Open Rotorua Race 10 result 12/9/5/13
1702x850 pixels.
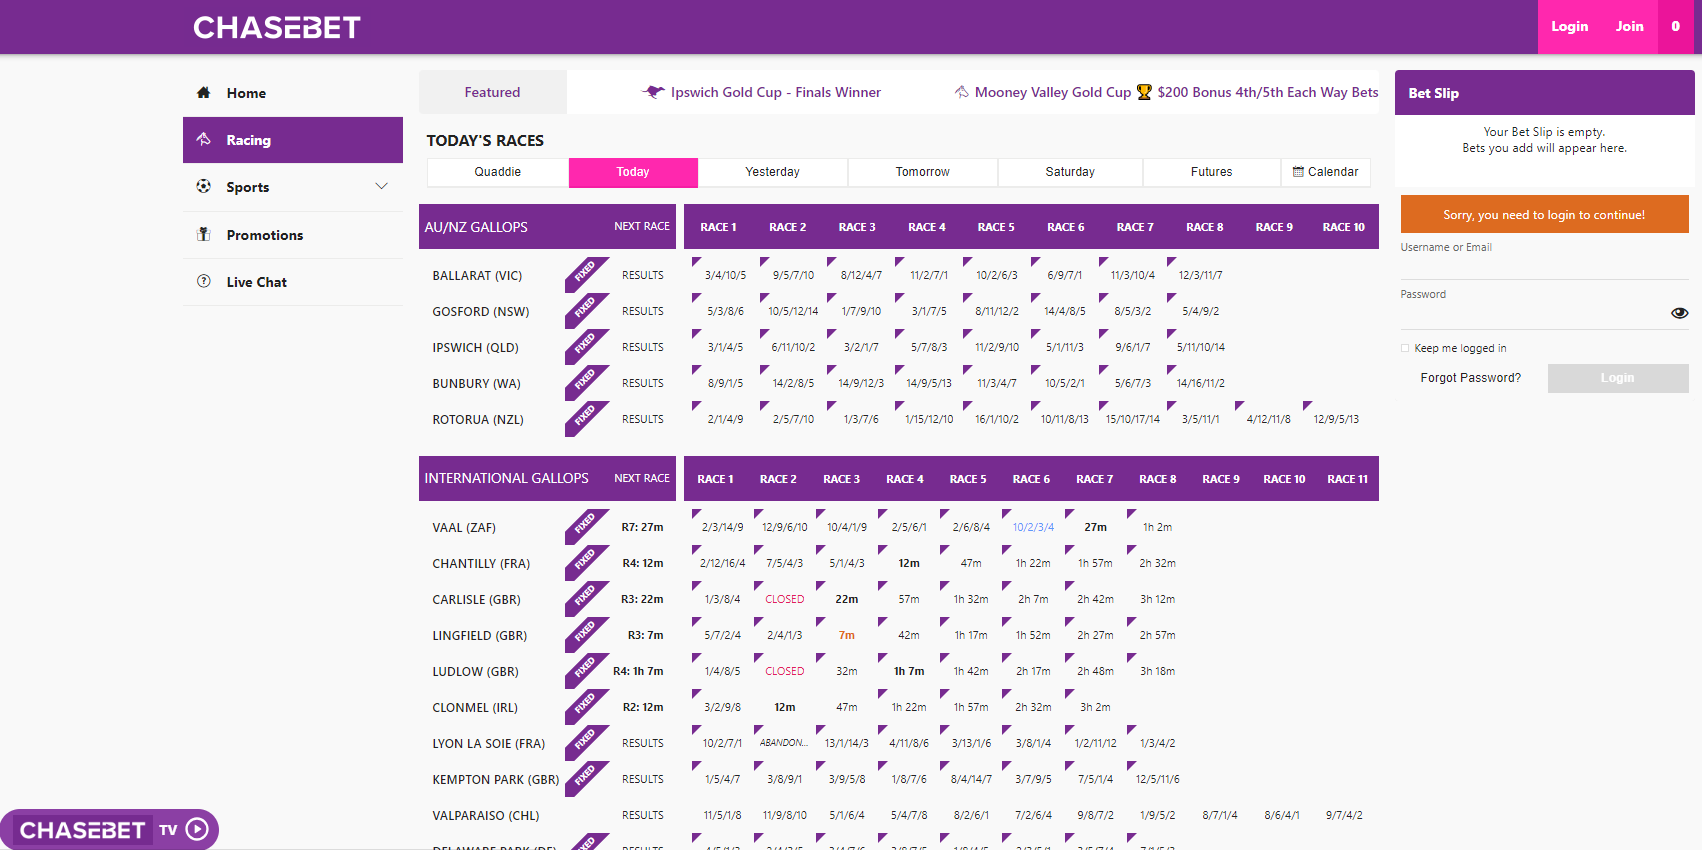click(x=1336, y=419)
